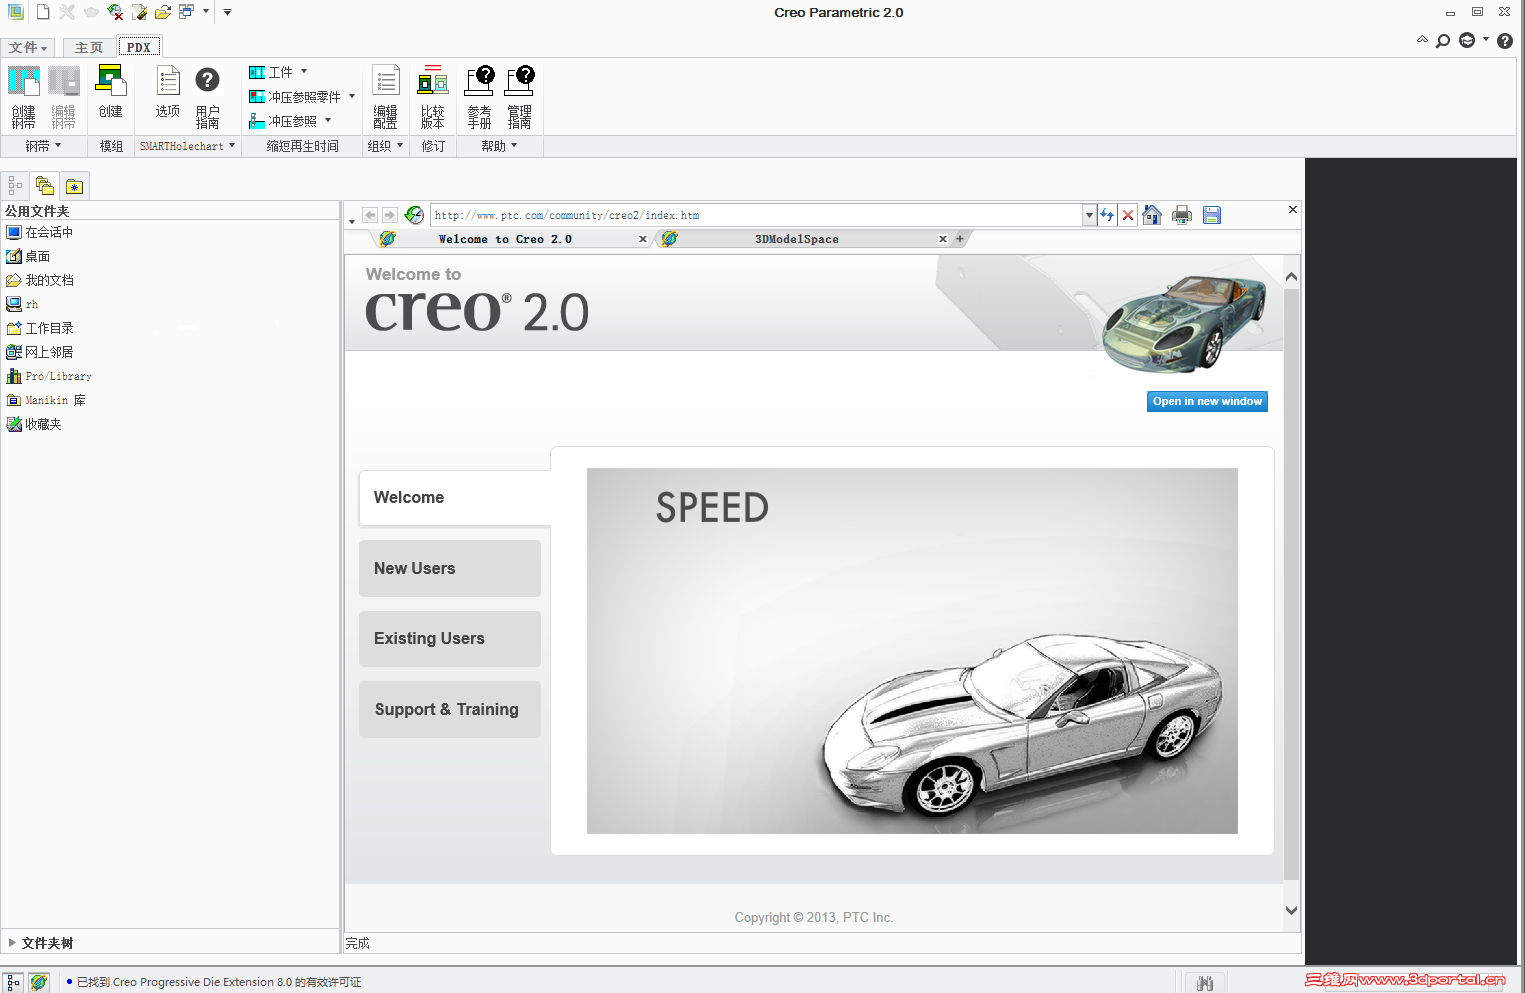Click the browser stop red X icon
Viewport: 1525px width, 993px height.
click(x=1128, y=215)
